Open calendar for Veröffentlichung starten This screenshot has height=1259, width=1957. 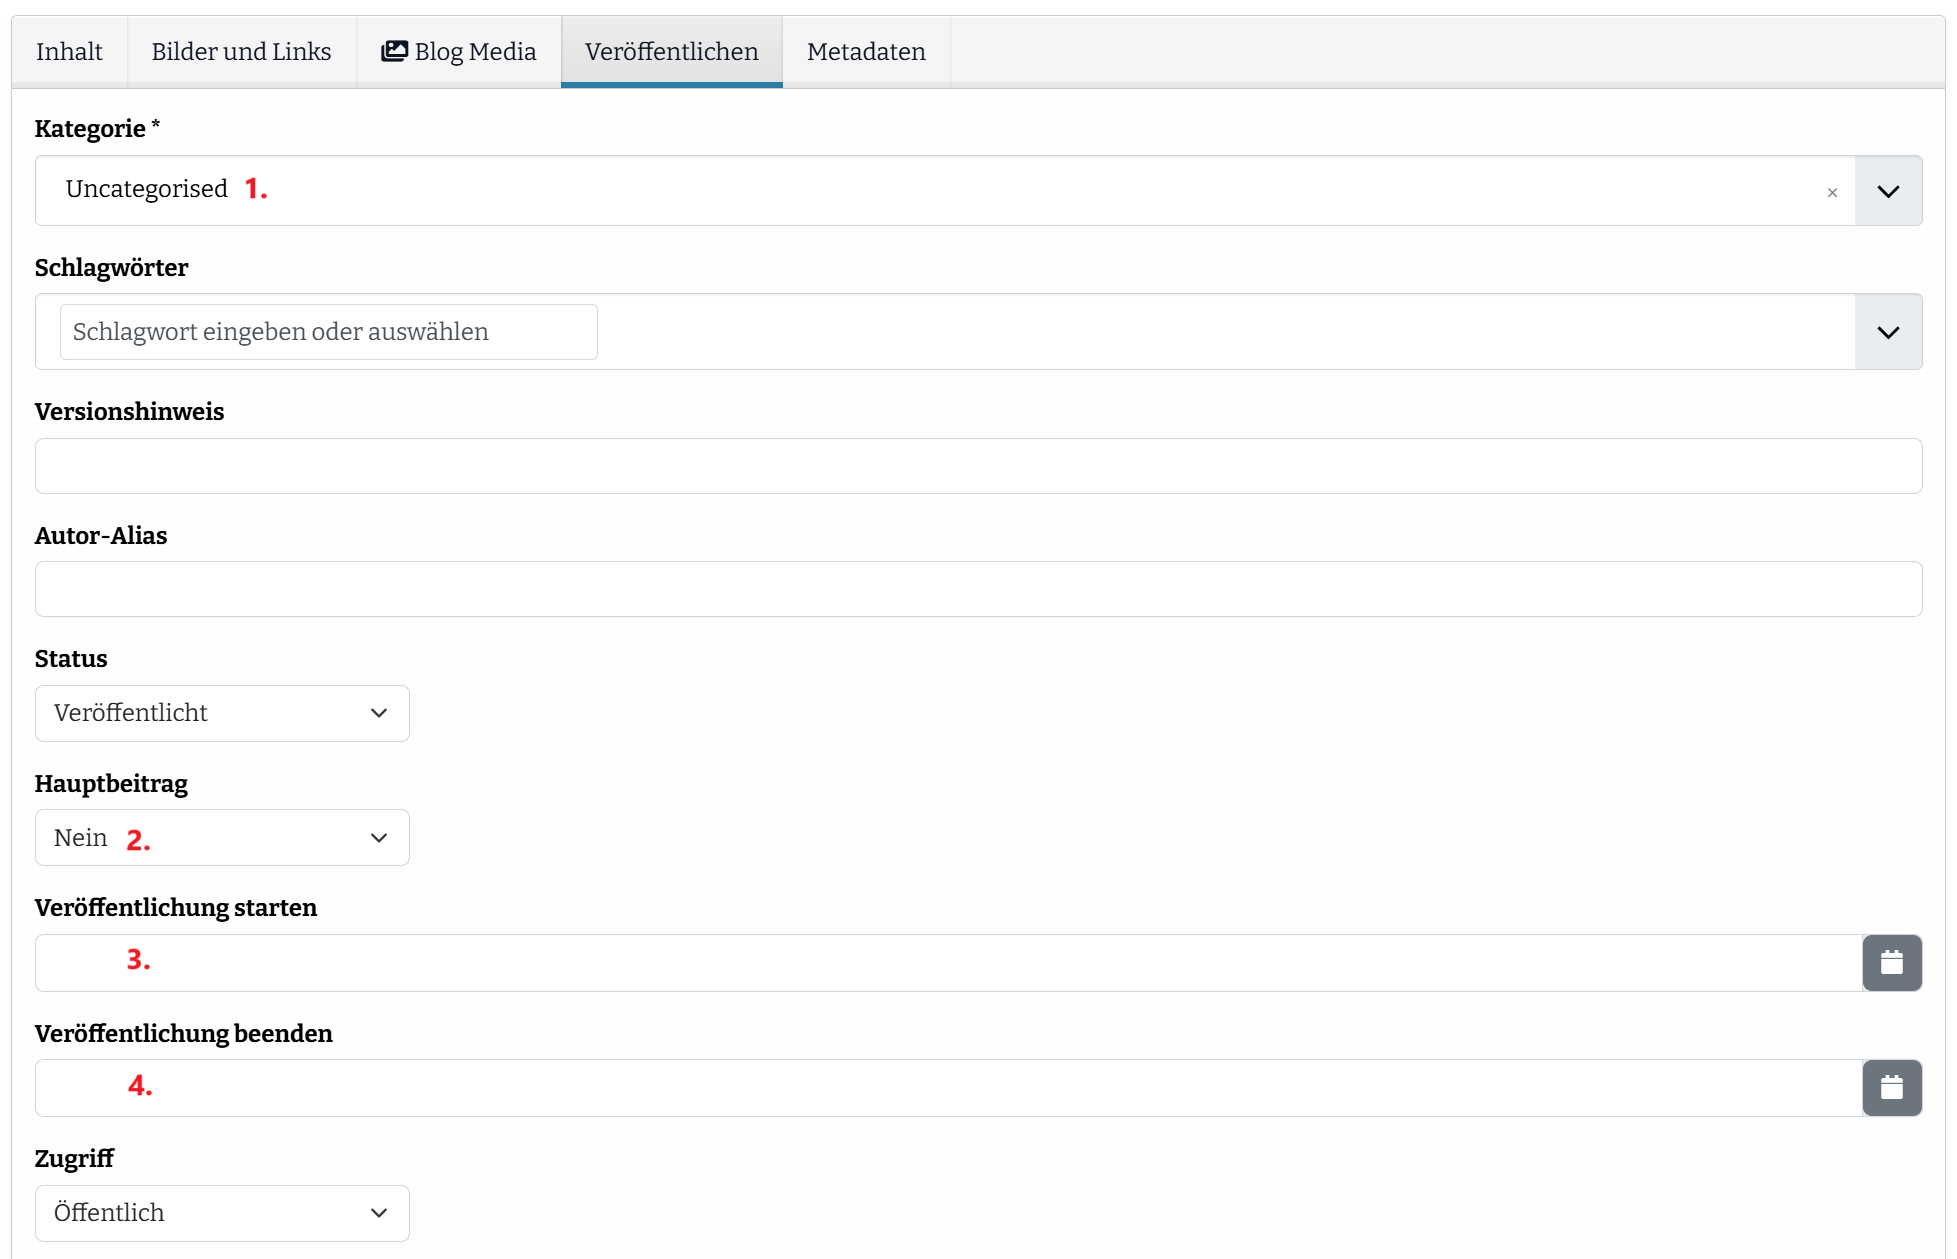[1891, 963]
